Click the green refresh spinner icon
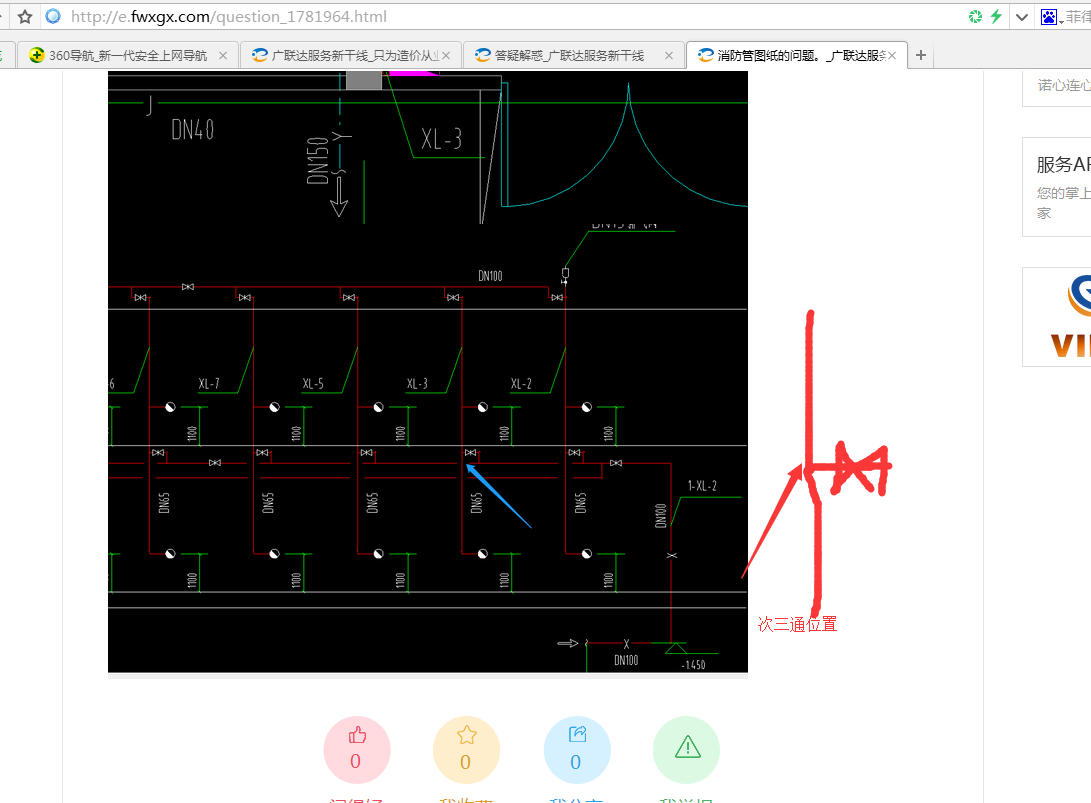 [x=975, y=17]
